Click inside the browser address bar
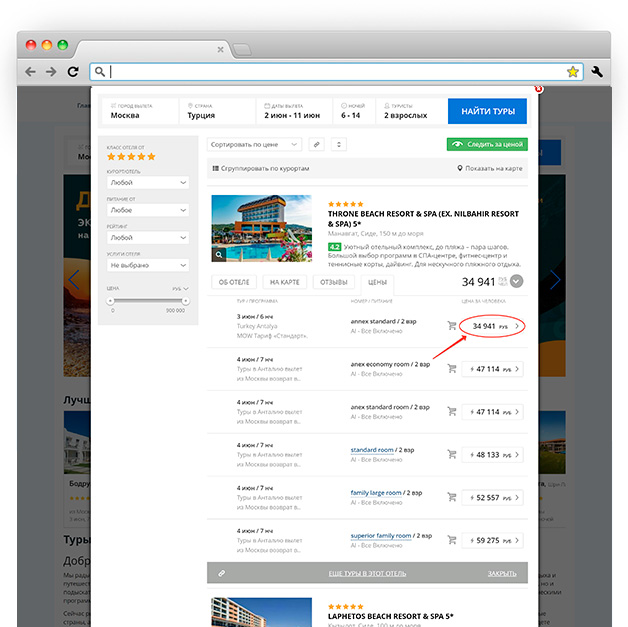628x627 pixels. pos(336,72)
